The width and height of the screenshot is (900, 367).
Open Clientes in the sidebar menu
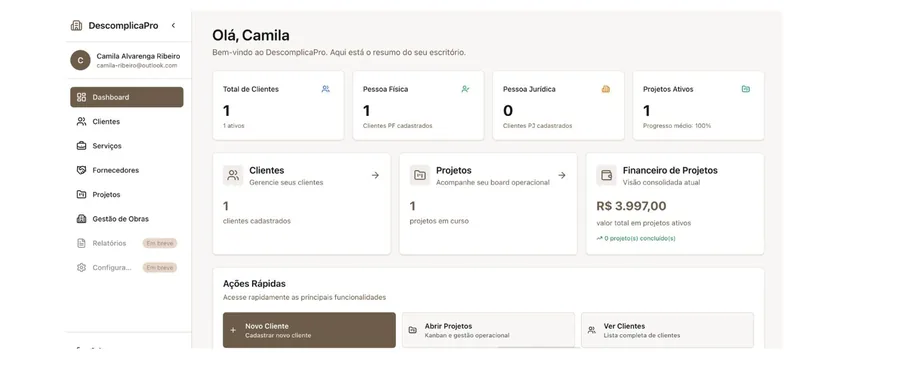point(127,122)
